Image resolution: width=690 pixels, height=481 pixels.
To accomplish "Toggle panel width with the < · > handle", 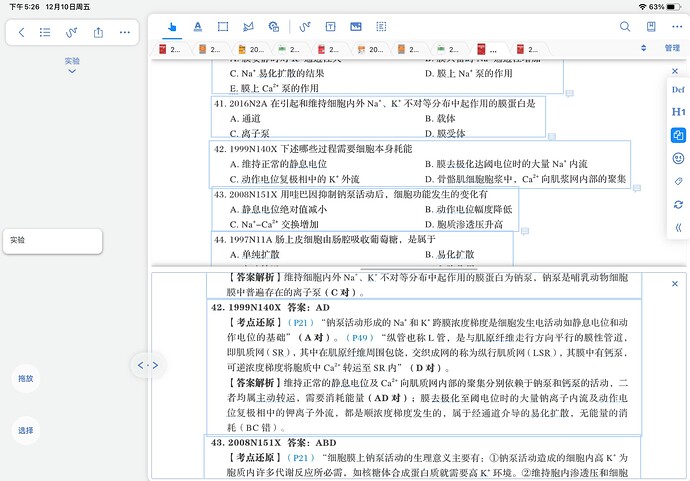I will coord(148,365).
